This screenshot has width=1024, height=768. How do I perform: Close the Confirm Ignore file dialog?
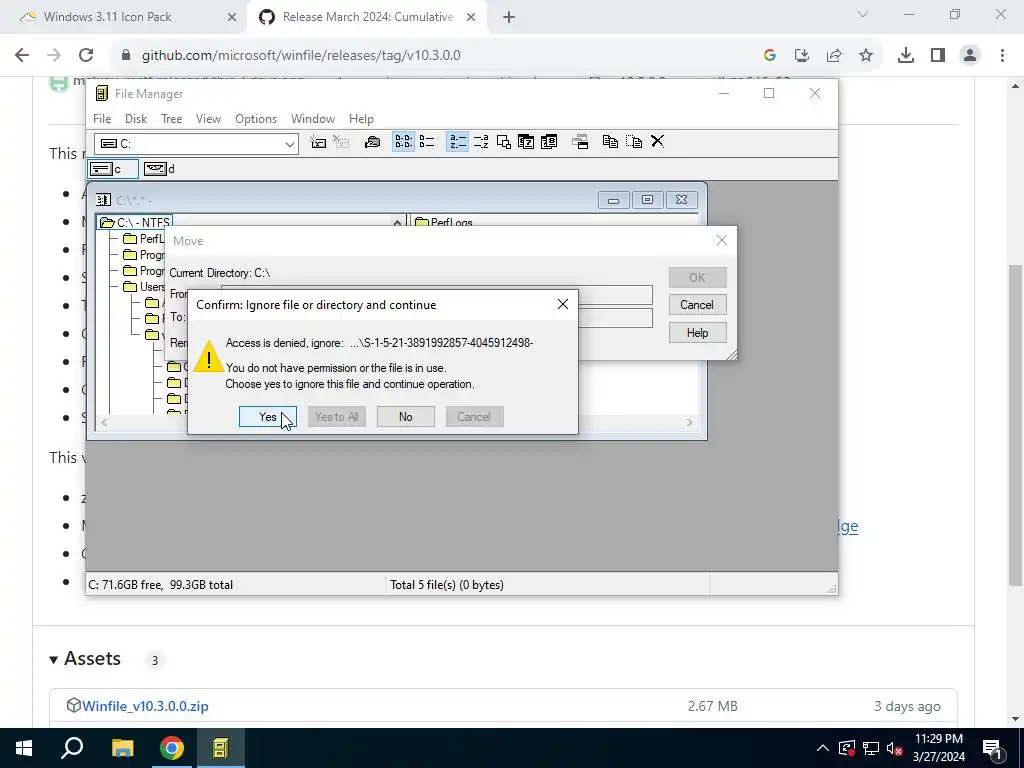click(563, 304)
